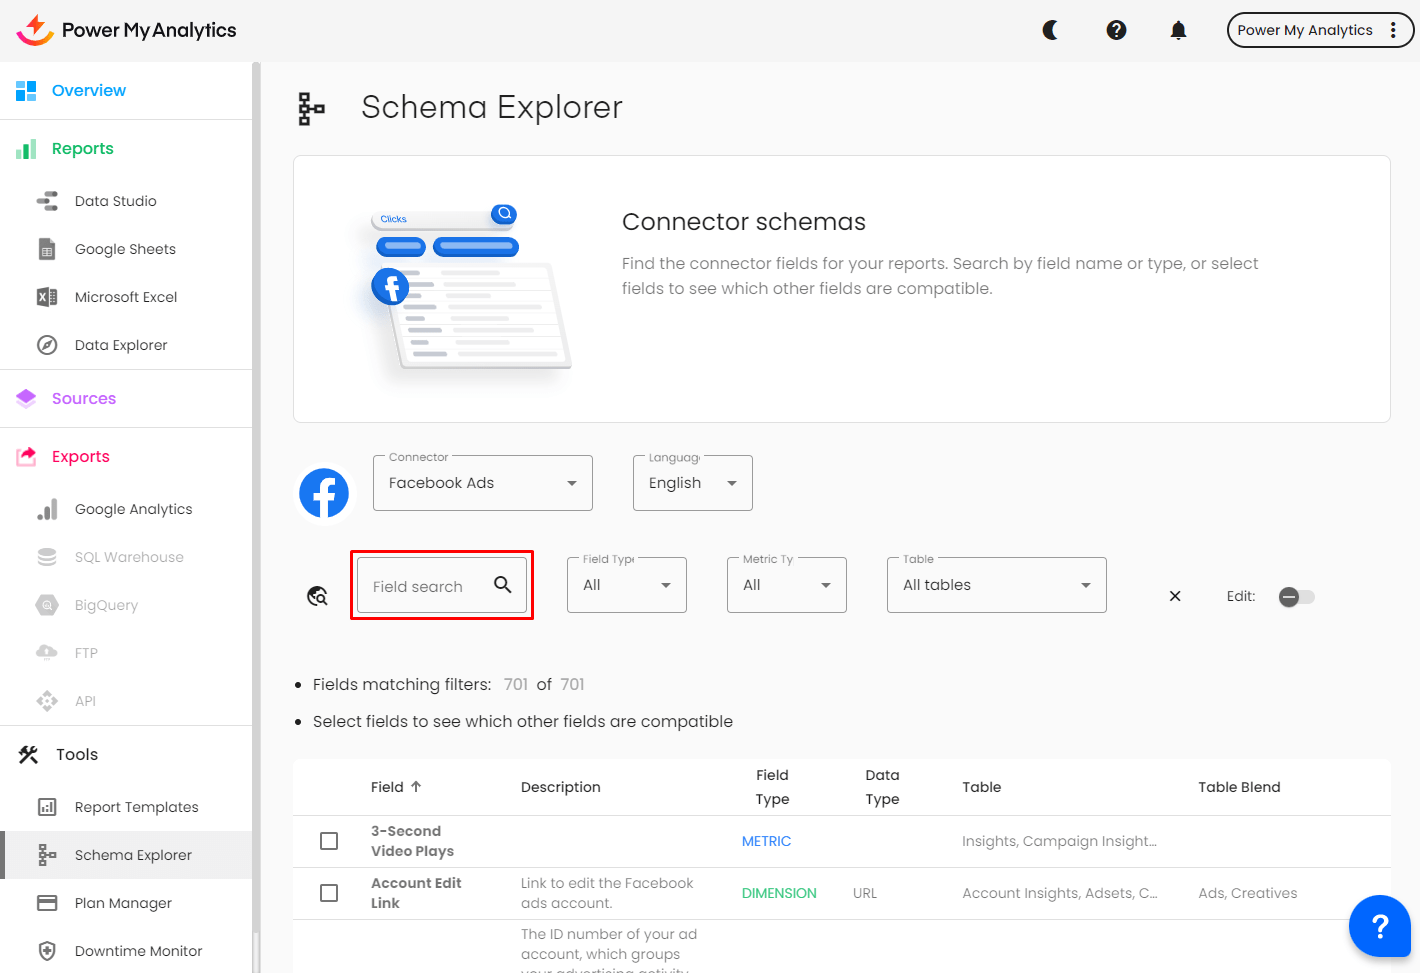This screenshot has height=973, width=1420.
Task: Go to Overview in sidebar
Action: [x=89, y=91]
